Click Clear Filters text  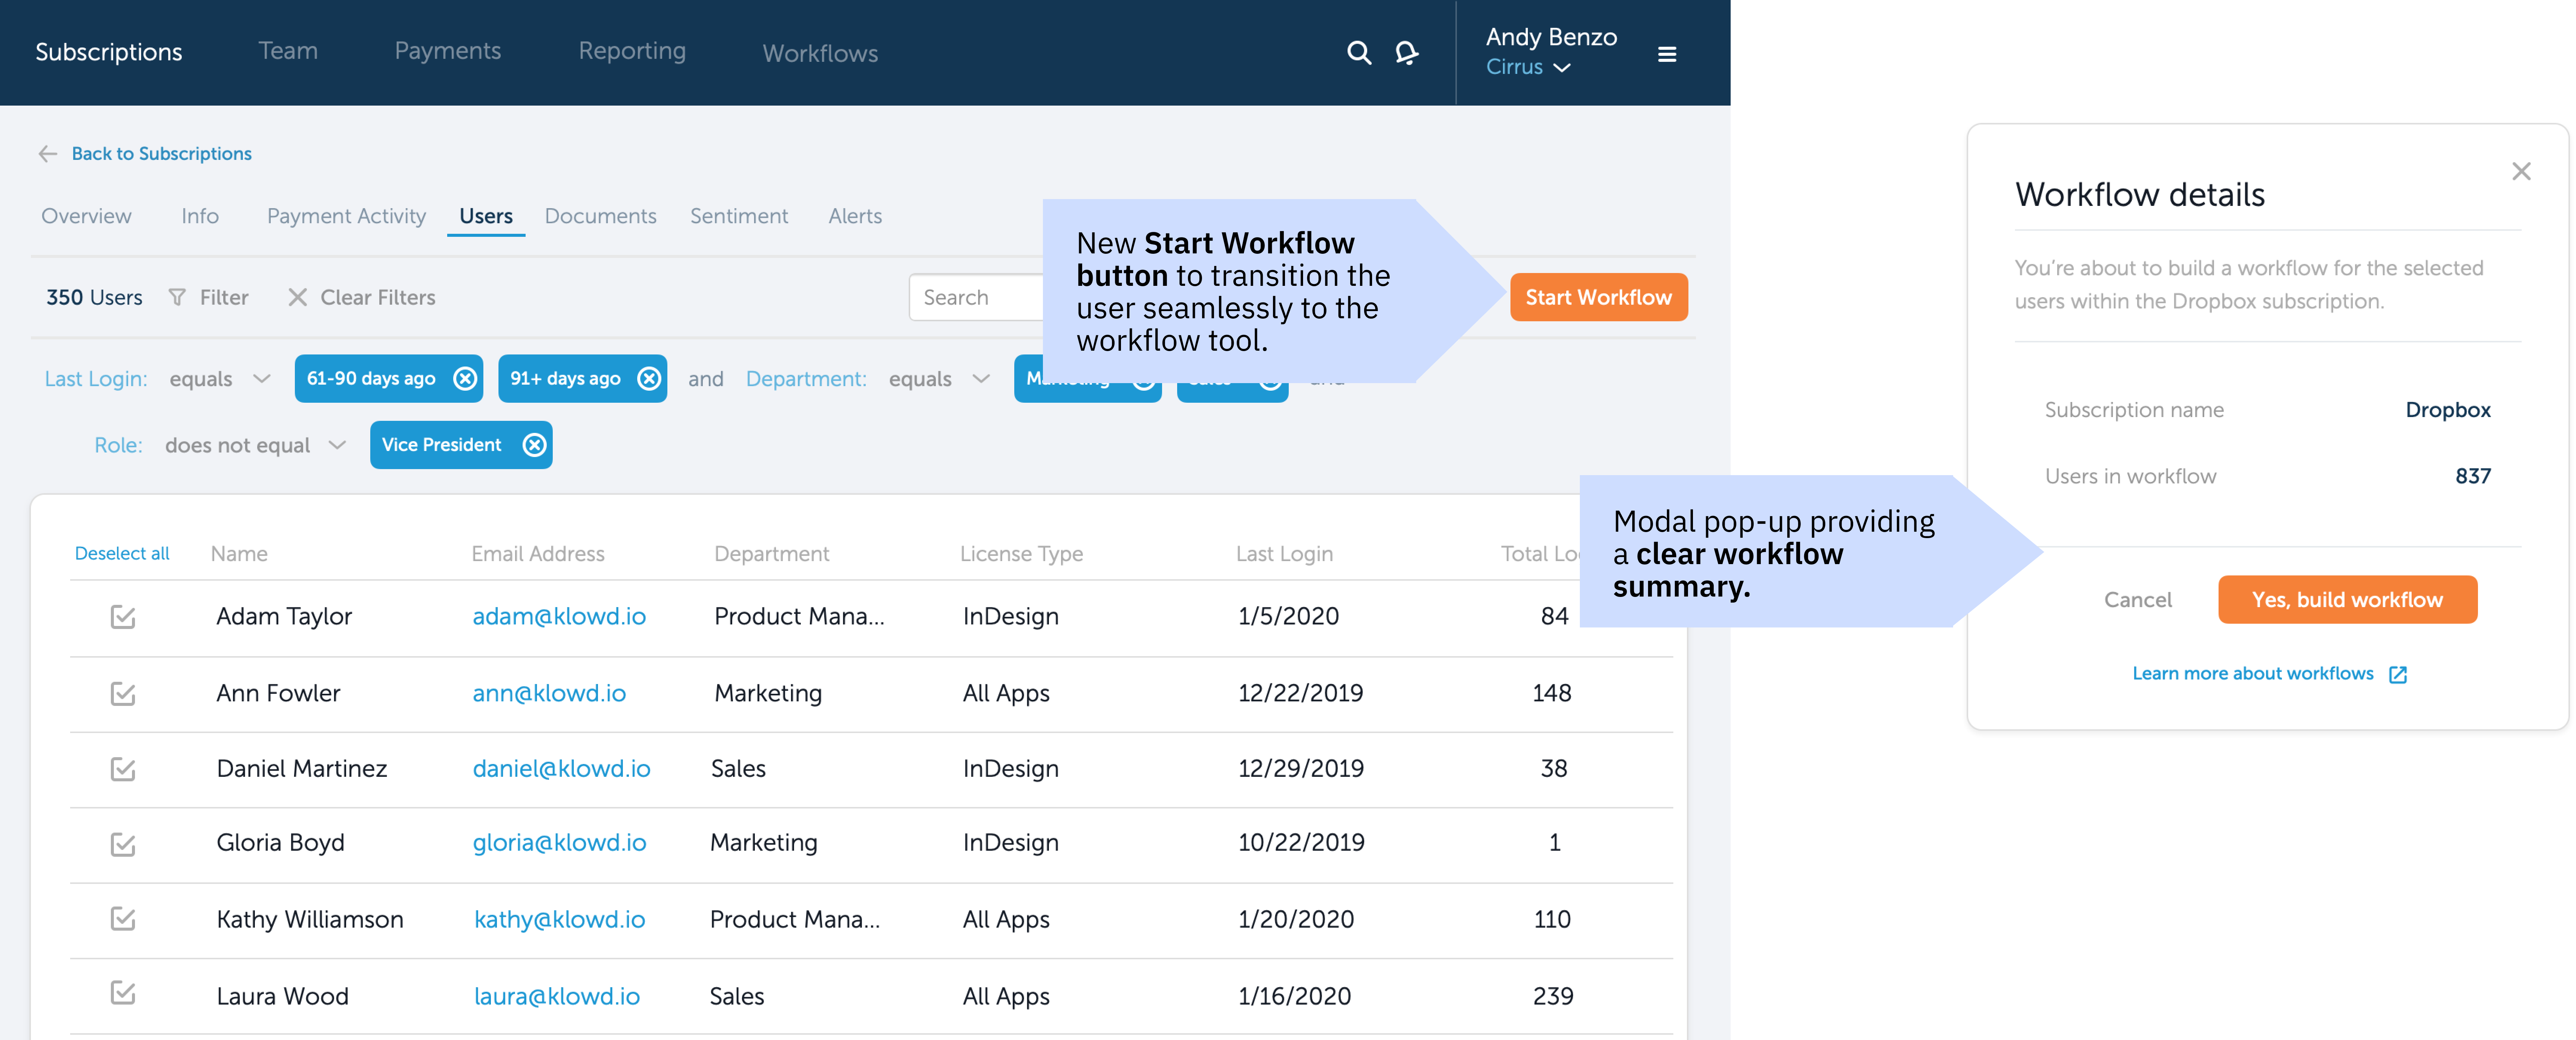[x=378, y=298]
